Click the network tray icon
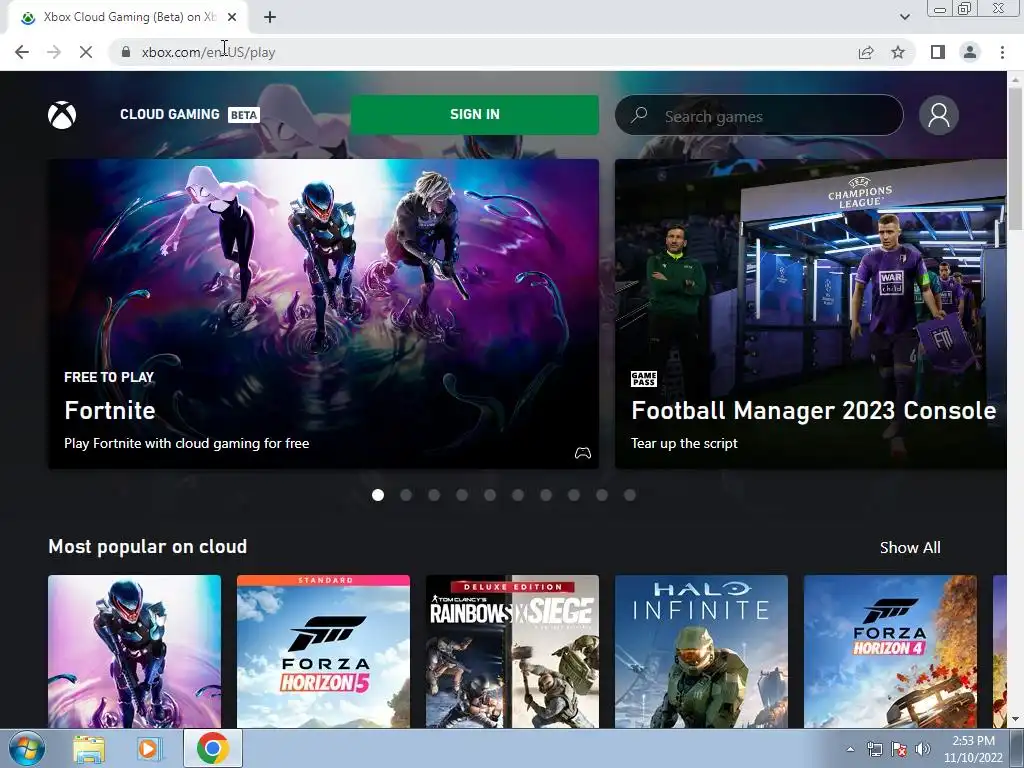The image size is (1024, 768). [x=874, y=749]
